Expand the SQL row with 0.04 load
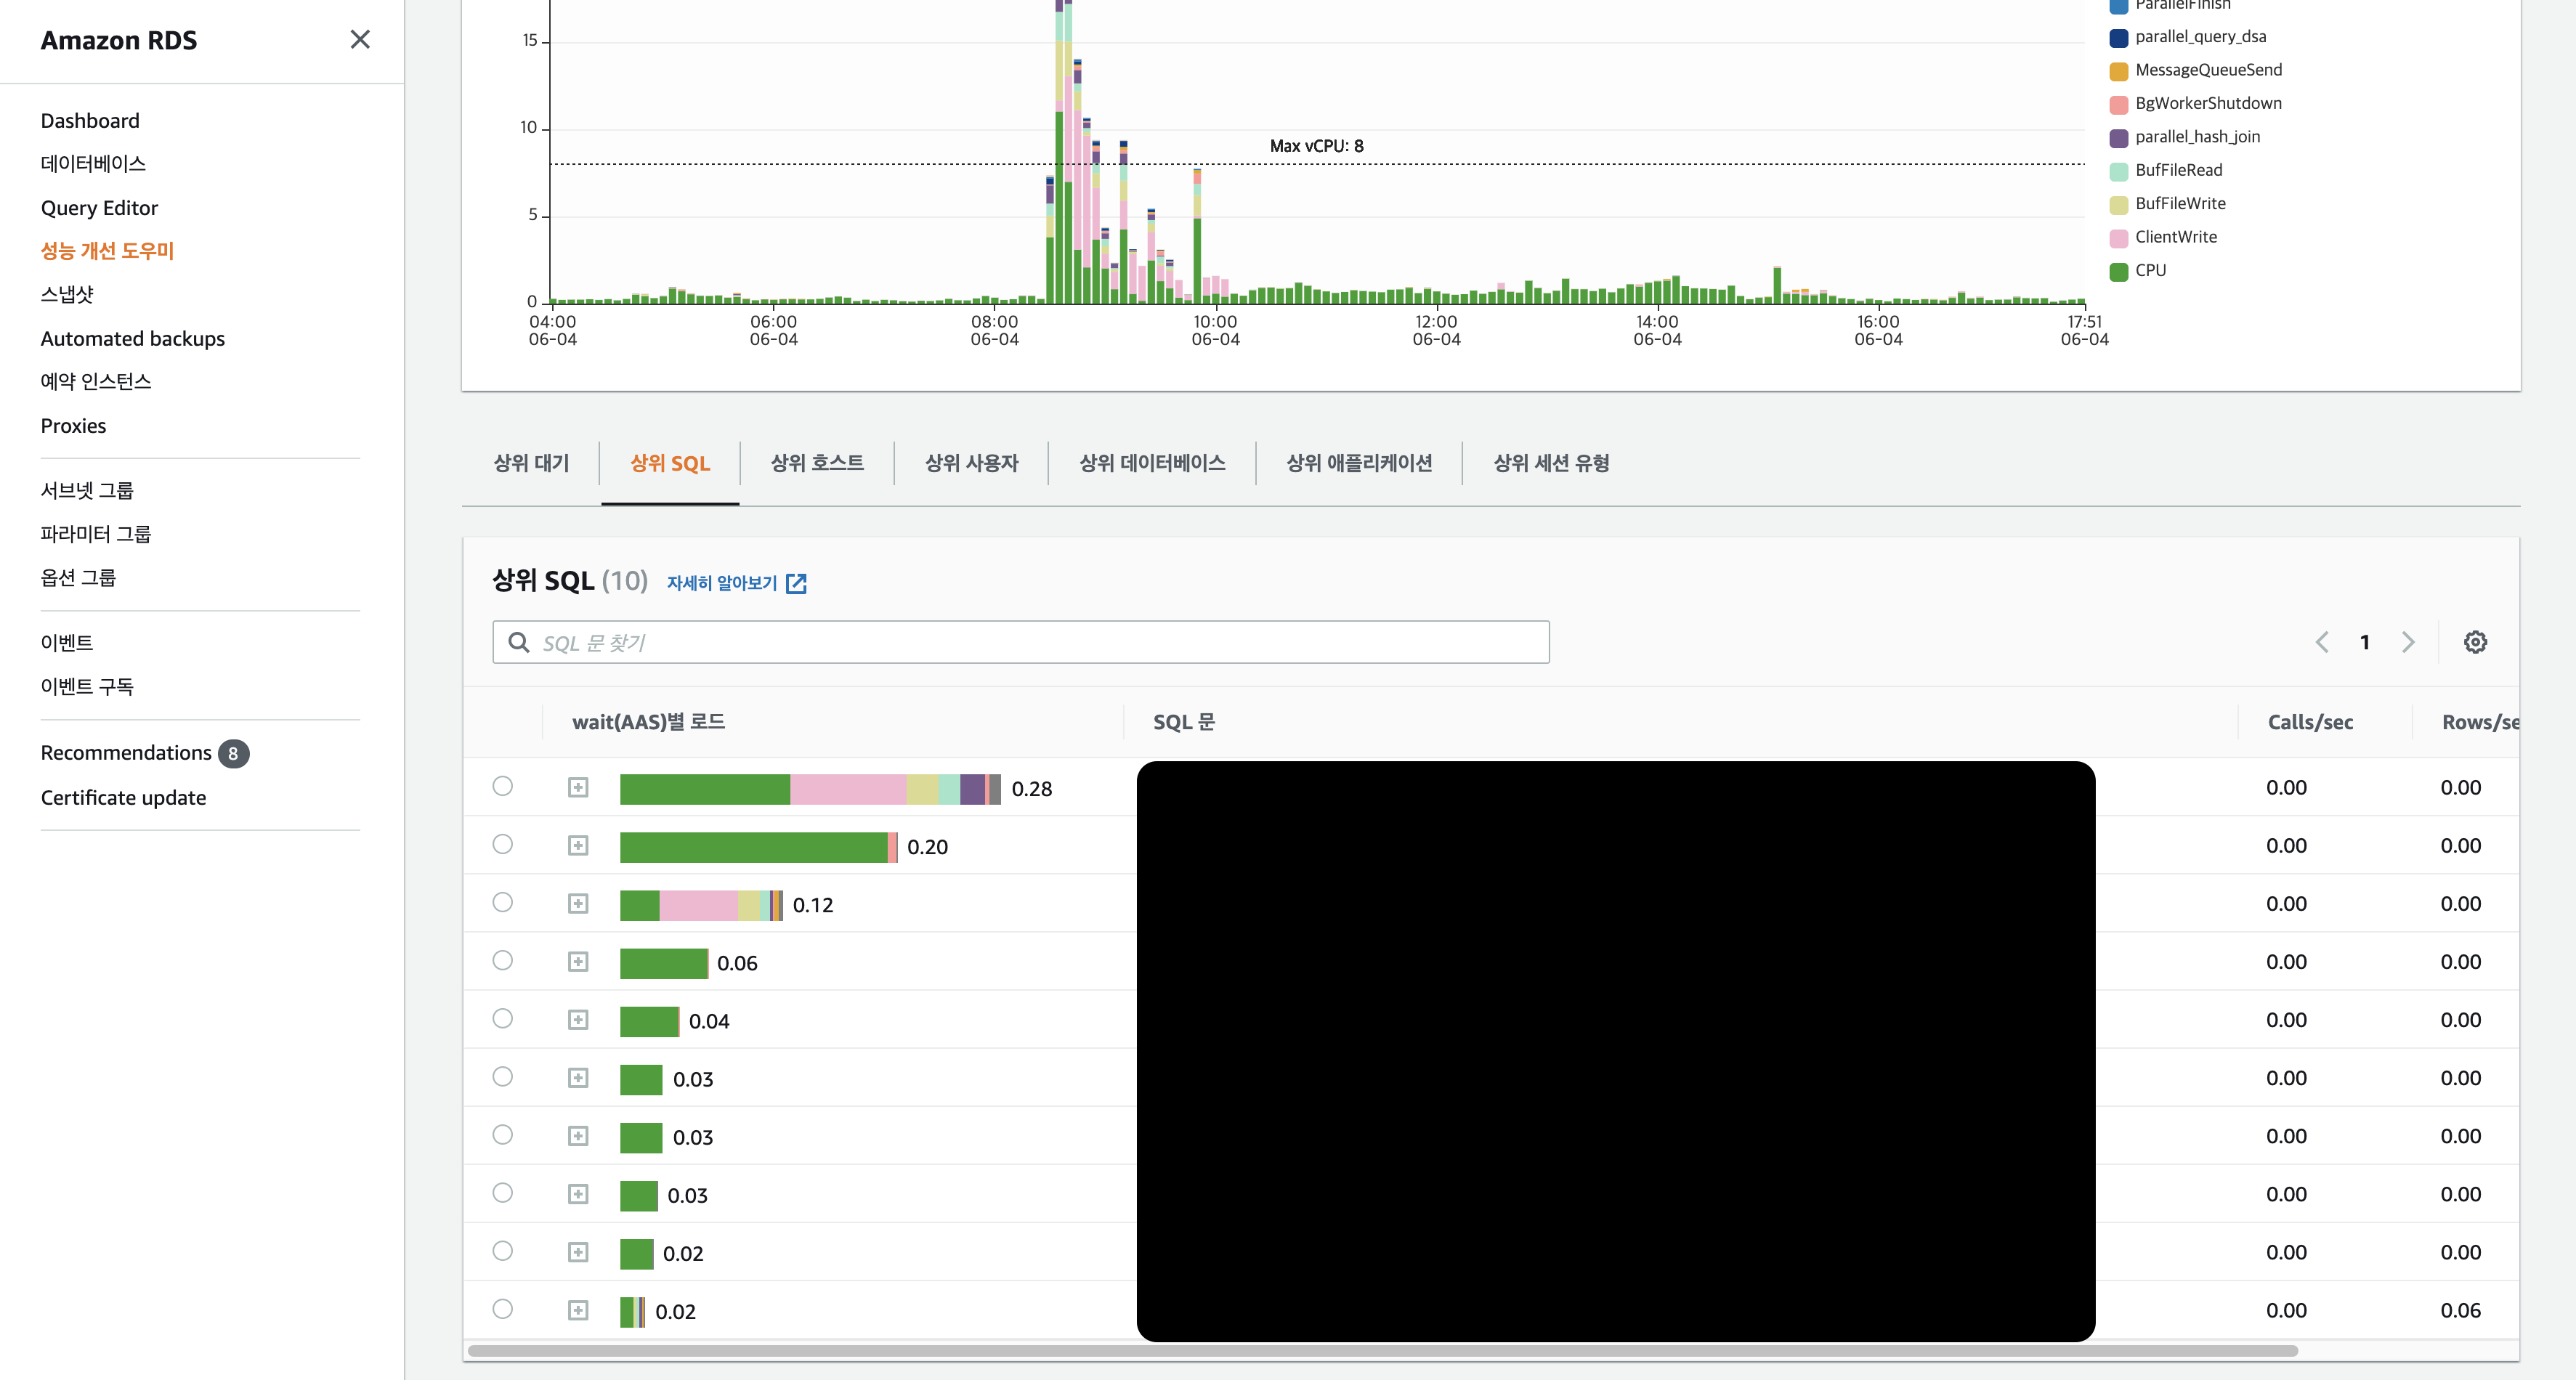Image resolution: width=2576 pixels, height=1380 pixels. click(x=578, y=1019)
